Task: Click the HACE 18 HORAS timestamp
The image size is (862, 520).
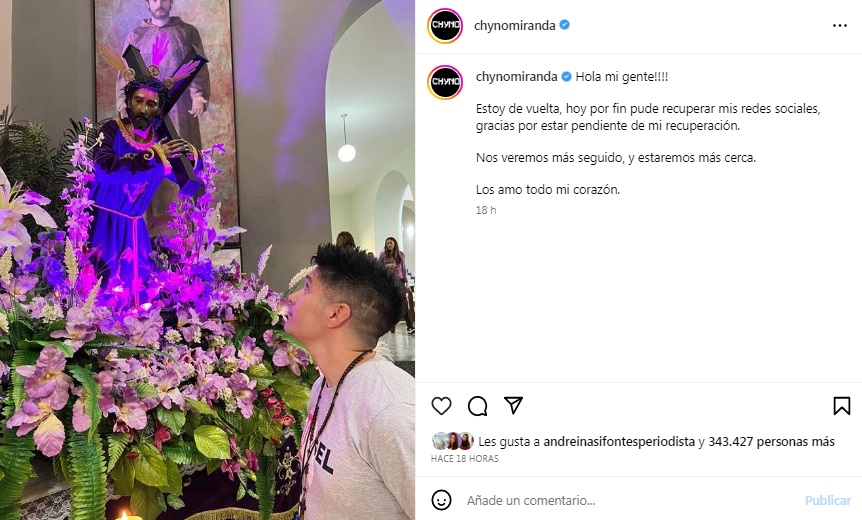Action: point(465,458)
